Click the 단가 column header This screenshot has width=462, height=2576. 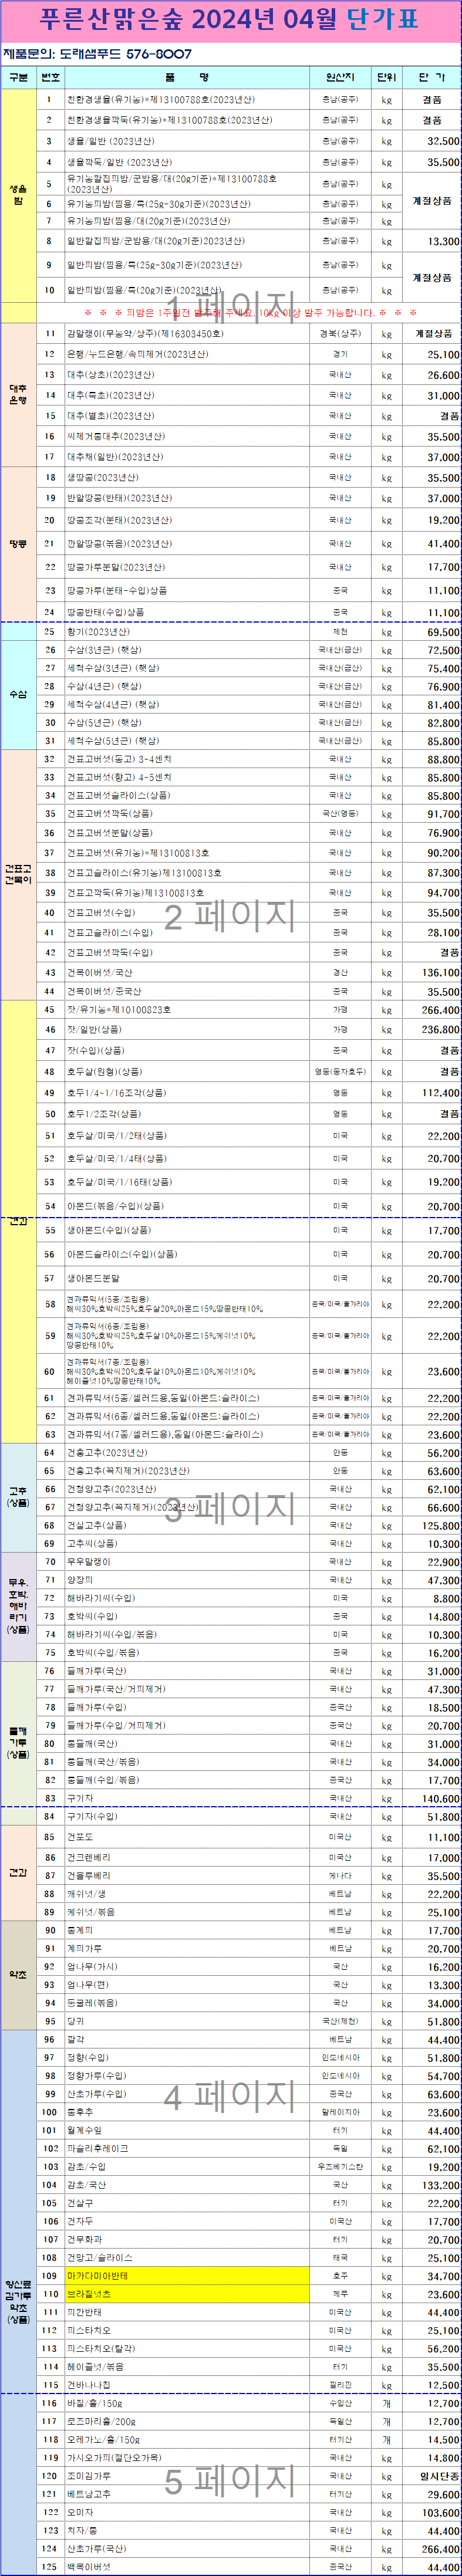pyautogui.click(x=431, y=77)
